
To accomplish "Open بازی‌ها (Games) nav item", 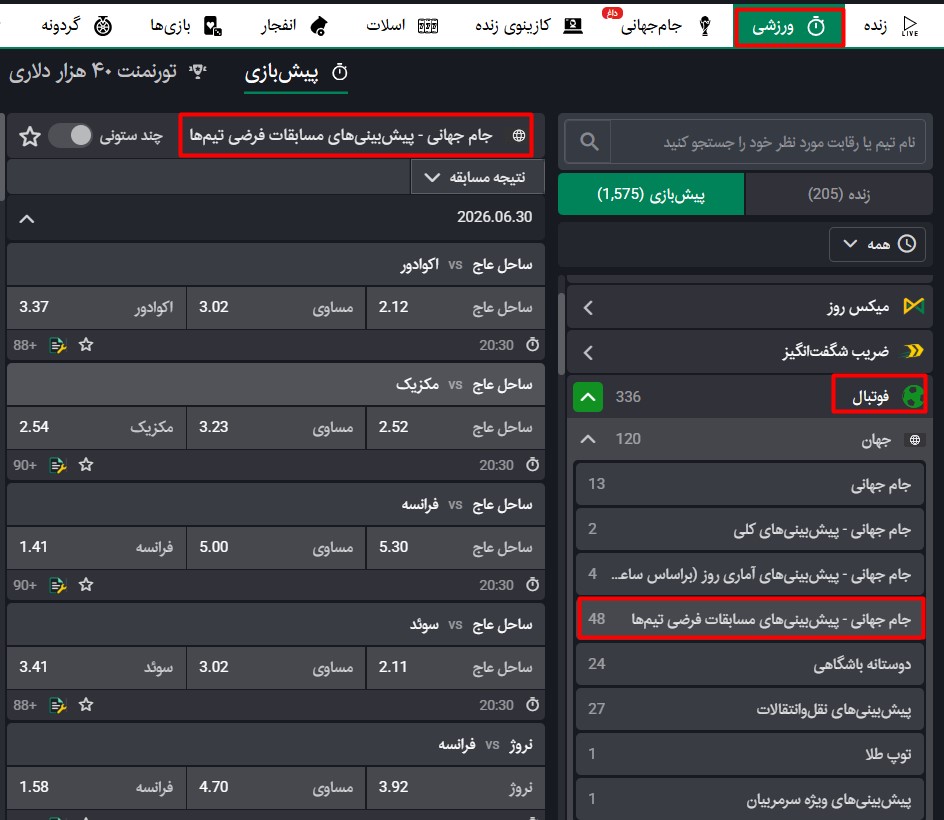I will click(x=186, y=26).
